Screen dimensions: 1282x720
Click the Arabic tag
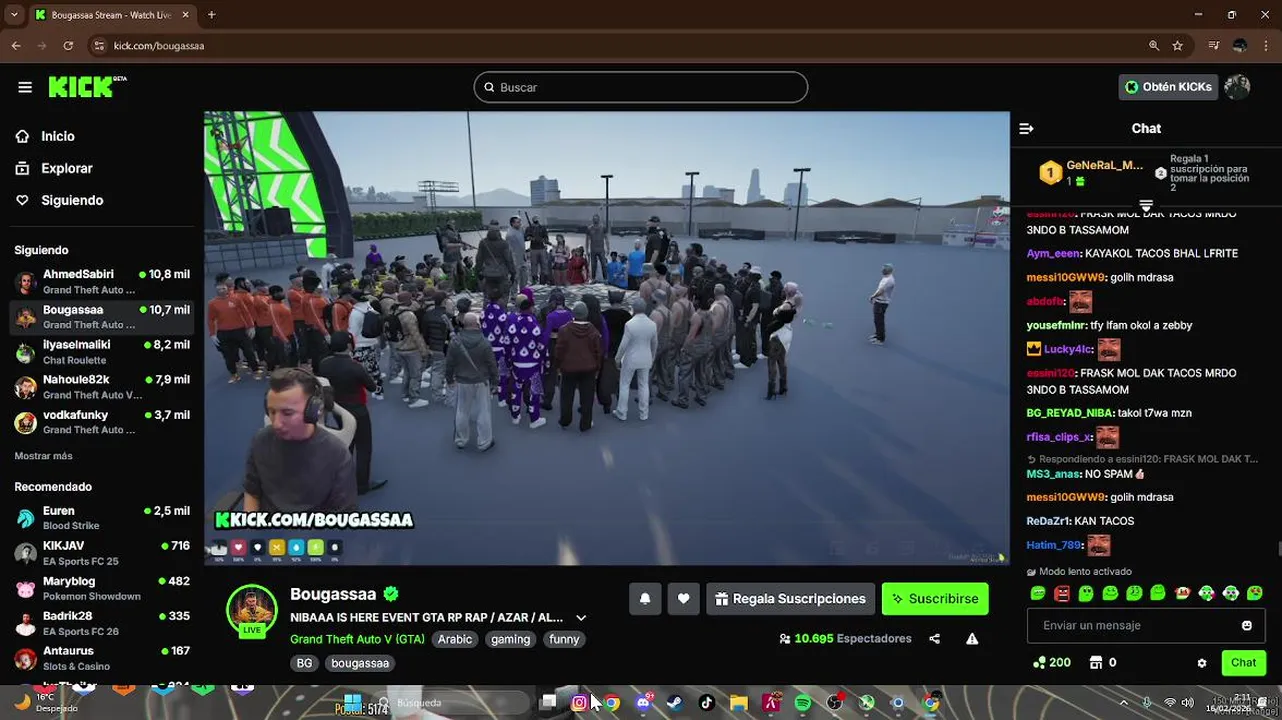454,639
